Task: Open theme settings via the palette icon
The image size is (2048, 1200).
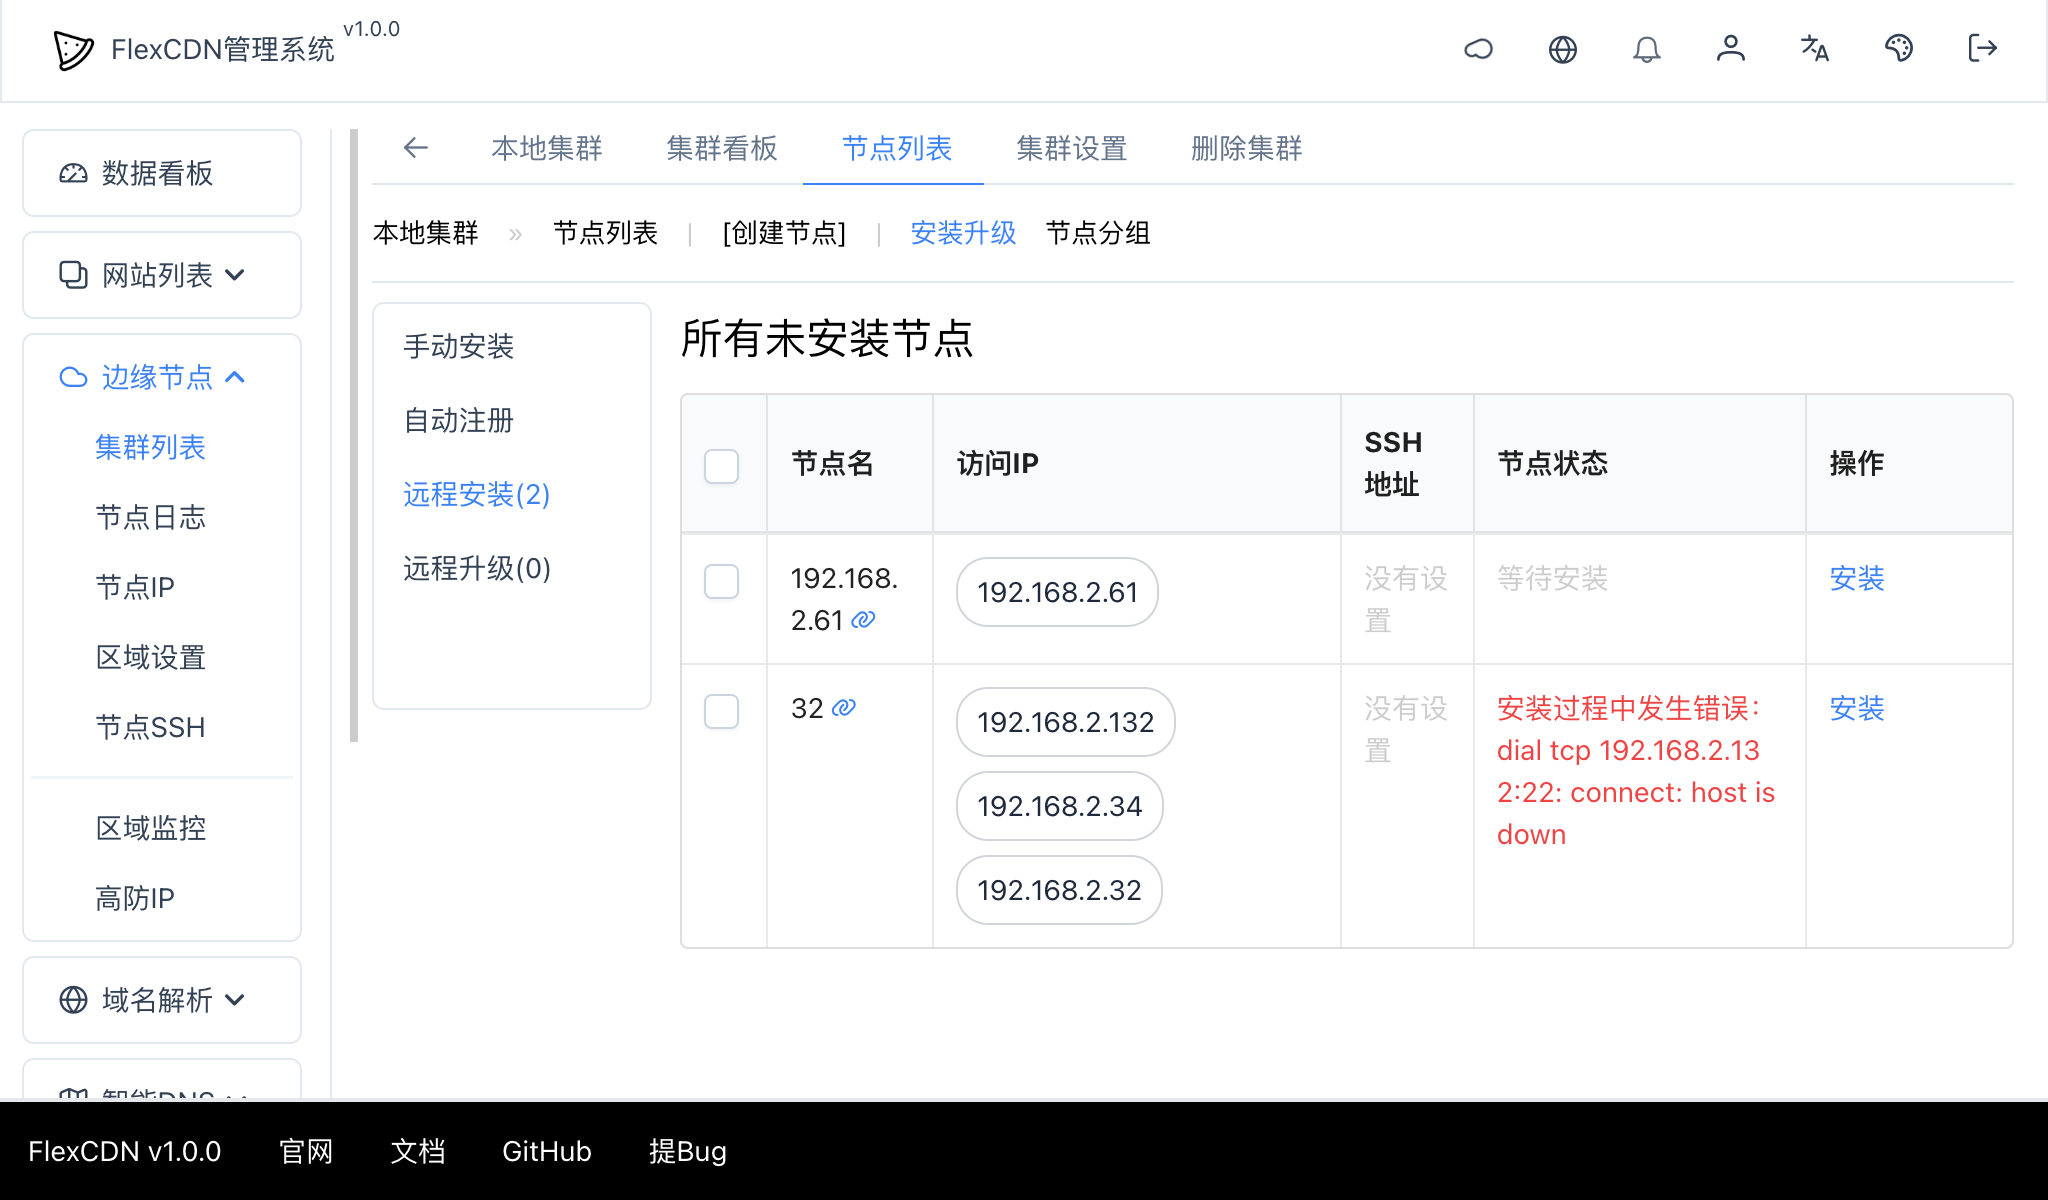Action: coord(1899,49)
